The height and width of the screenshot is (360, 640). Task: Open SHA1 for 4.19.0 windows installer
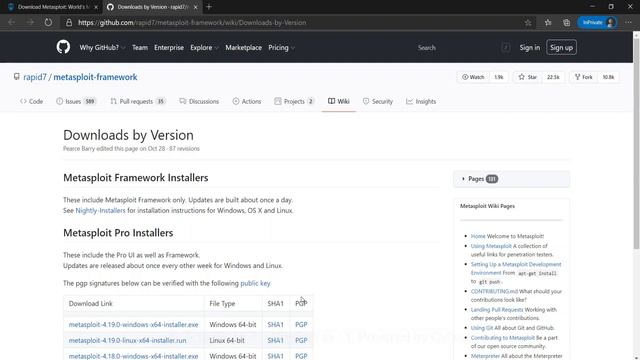[275, 324]
